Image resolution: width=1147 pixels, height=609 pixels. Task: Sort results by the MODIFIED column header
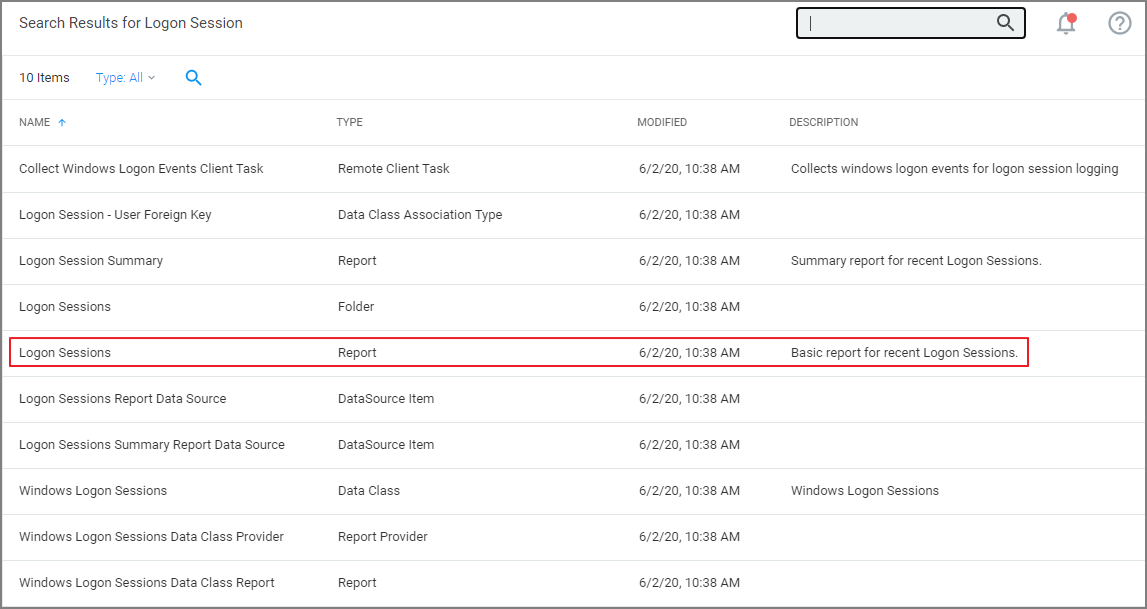pyautogui.click(x=662, y=121)
